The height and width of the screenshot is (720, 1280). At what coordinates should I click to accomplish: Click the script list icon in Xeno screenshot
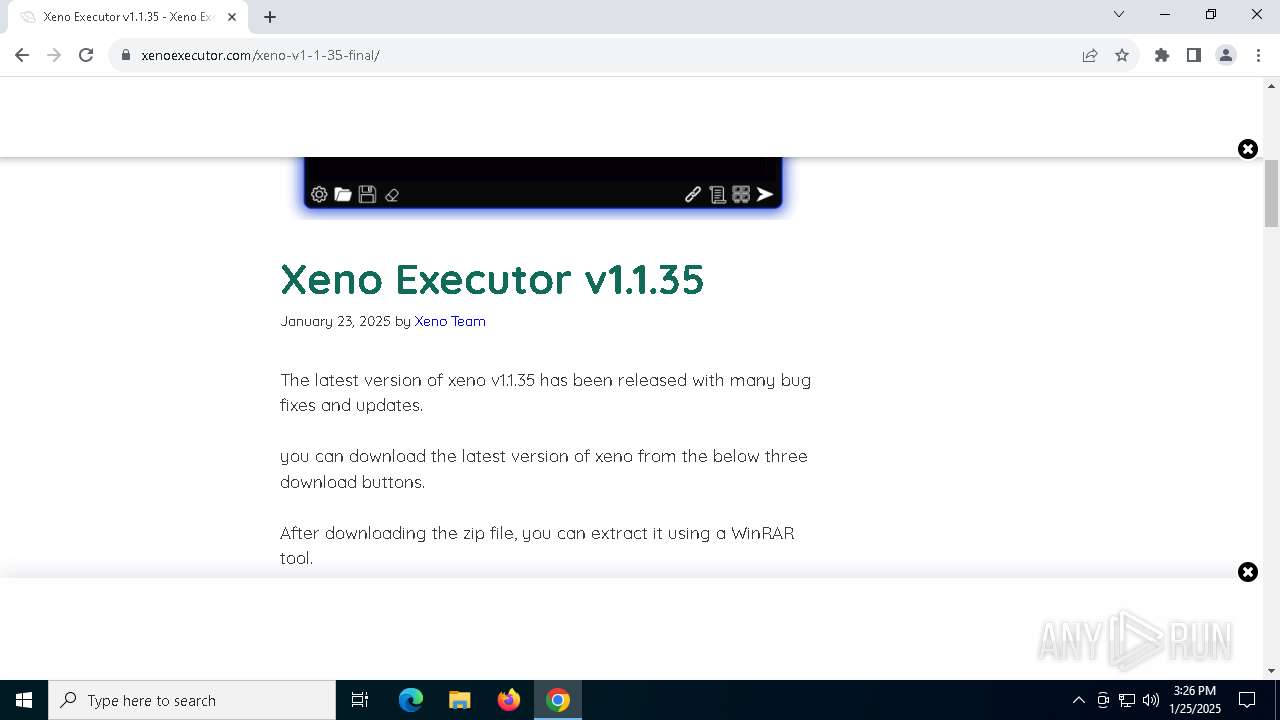[x=717, y=195]
